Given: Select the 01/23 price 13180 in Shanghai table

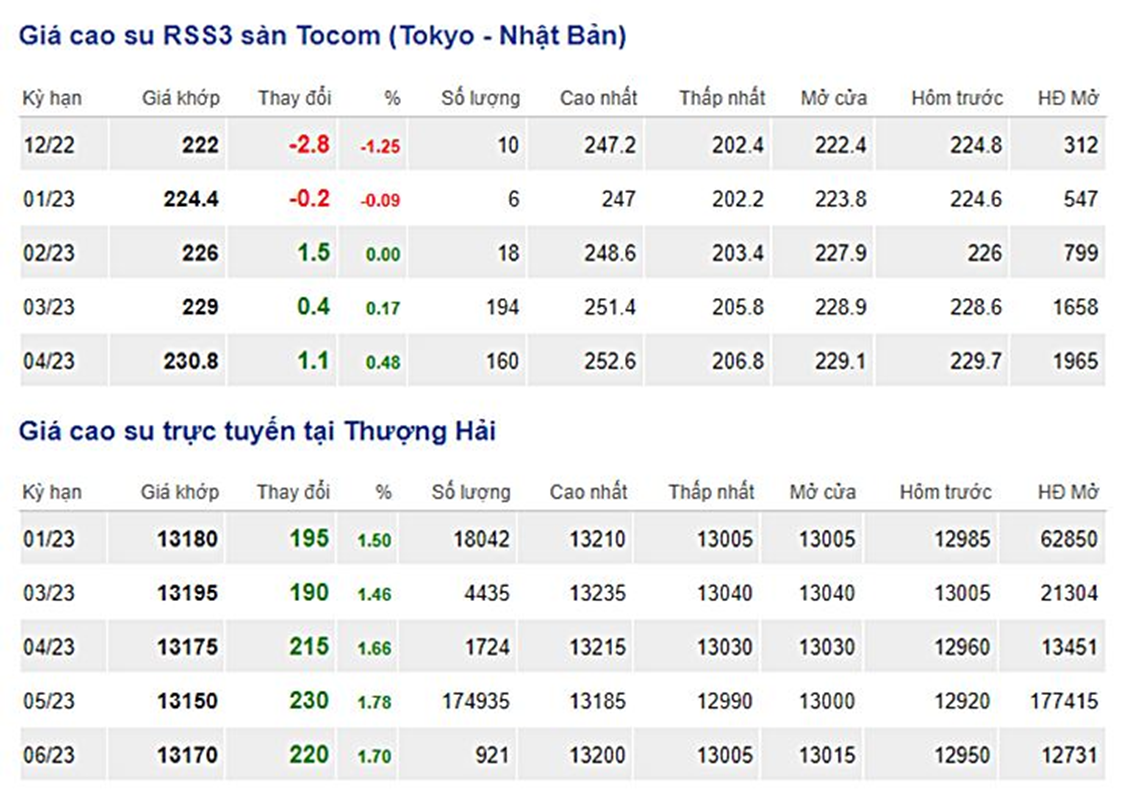Looking at the screenshot, I should coord(187,539).
